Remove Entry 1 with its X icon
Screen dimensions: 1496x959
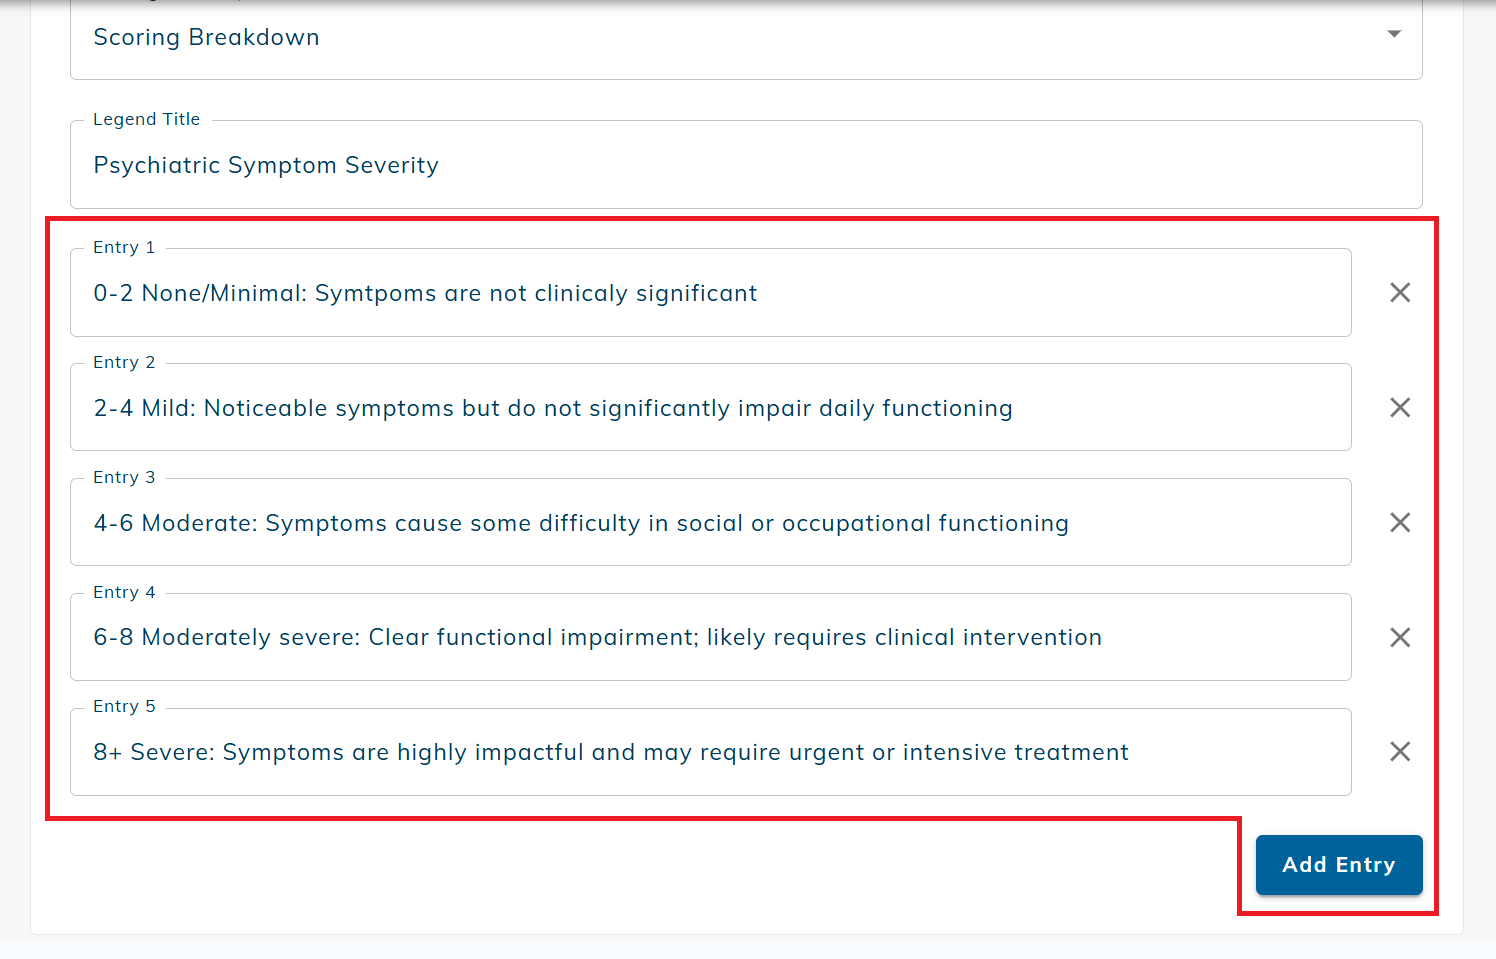1400,293
